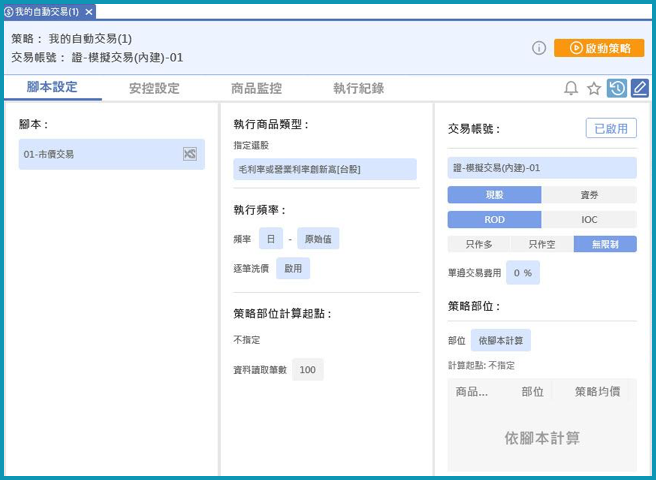Choose the 只作多 direction option
The width and height of the screenshot is (656, 480).
(478, 244)
